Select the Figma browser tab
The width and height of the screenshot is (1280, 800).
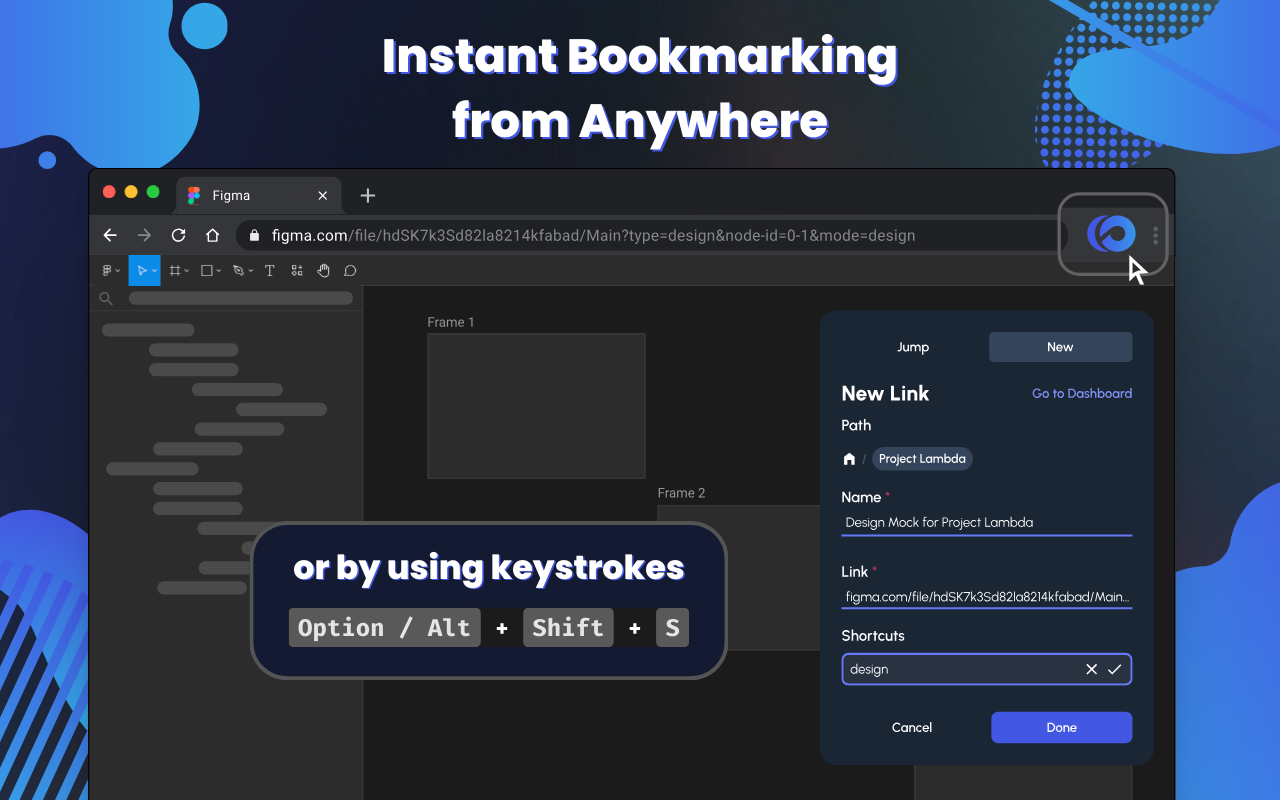tap(258, 195)
